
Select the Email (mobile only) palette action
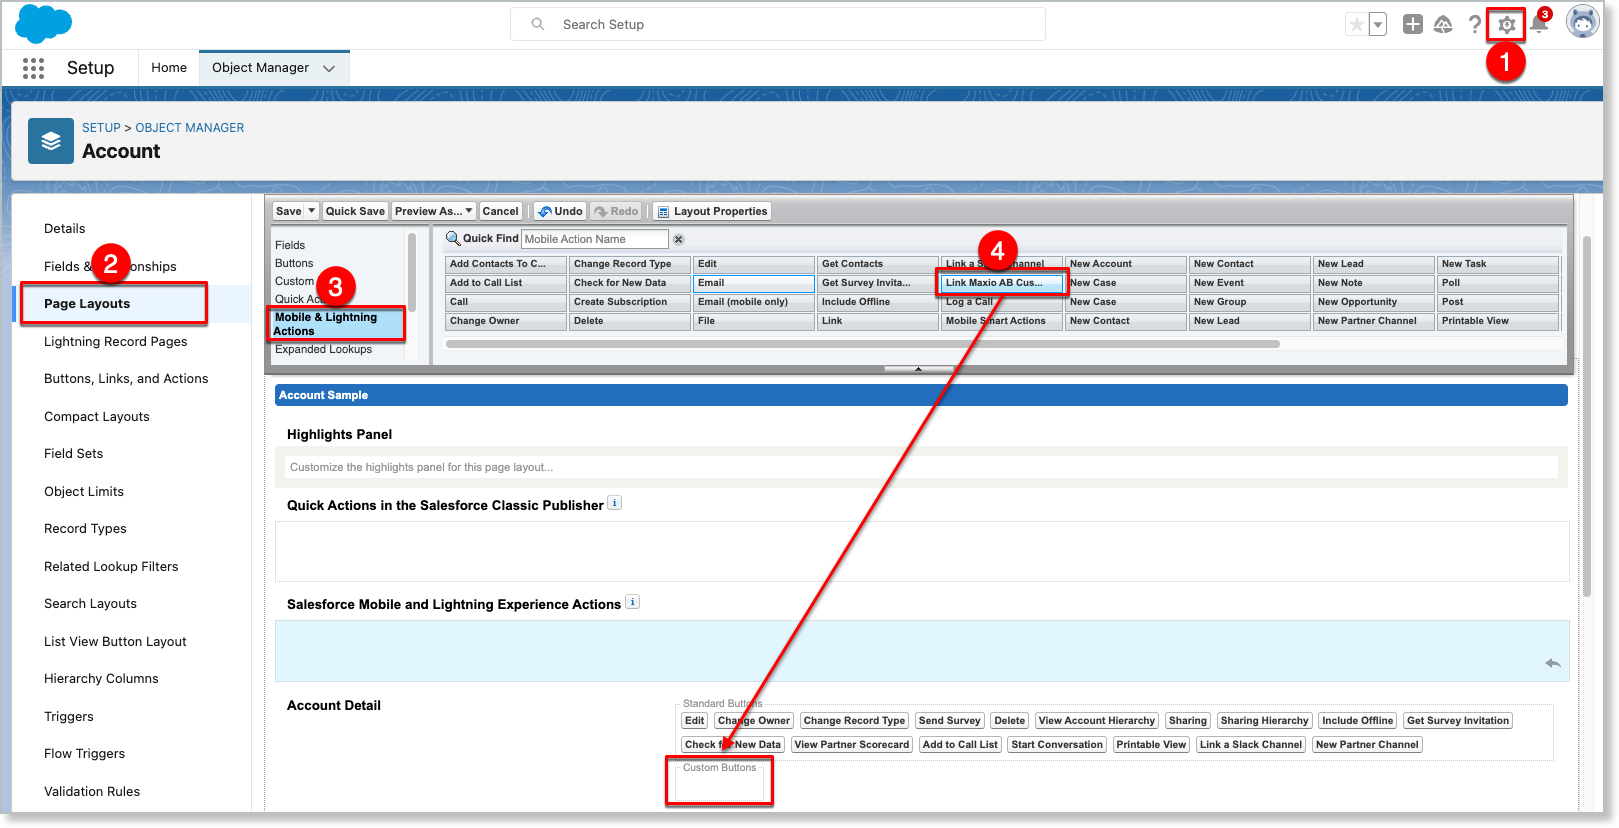(754, 302)
